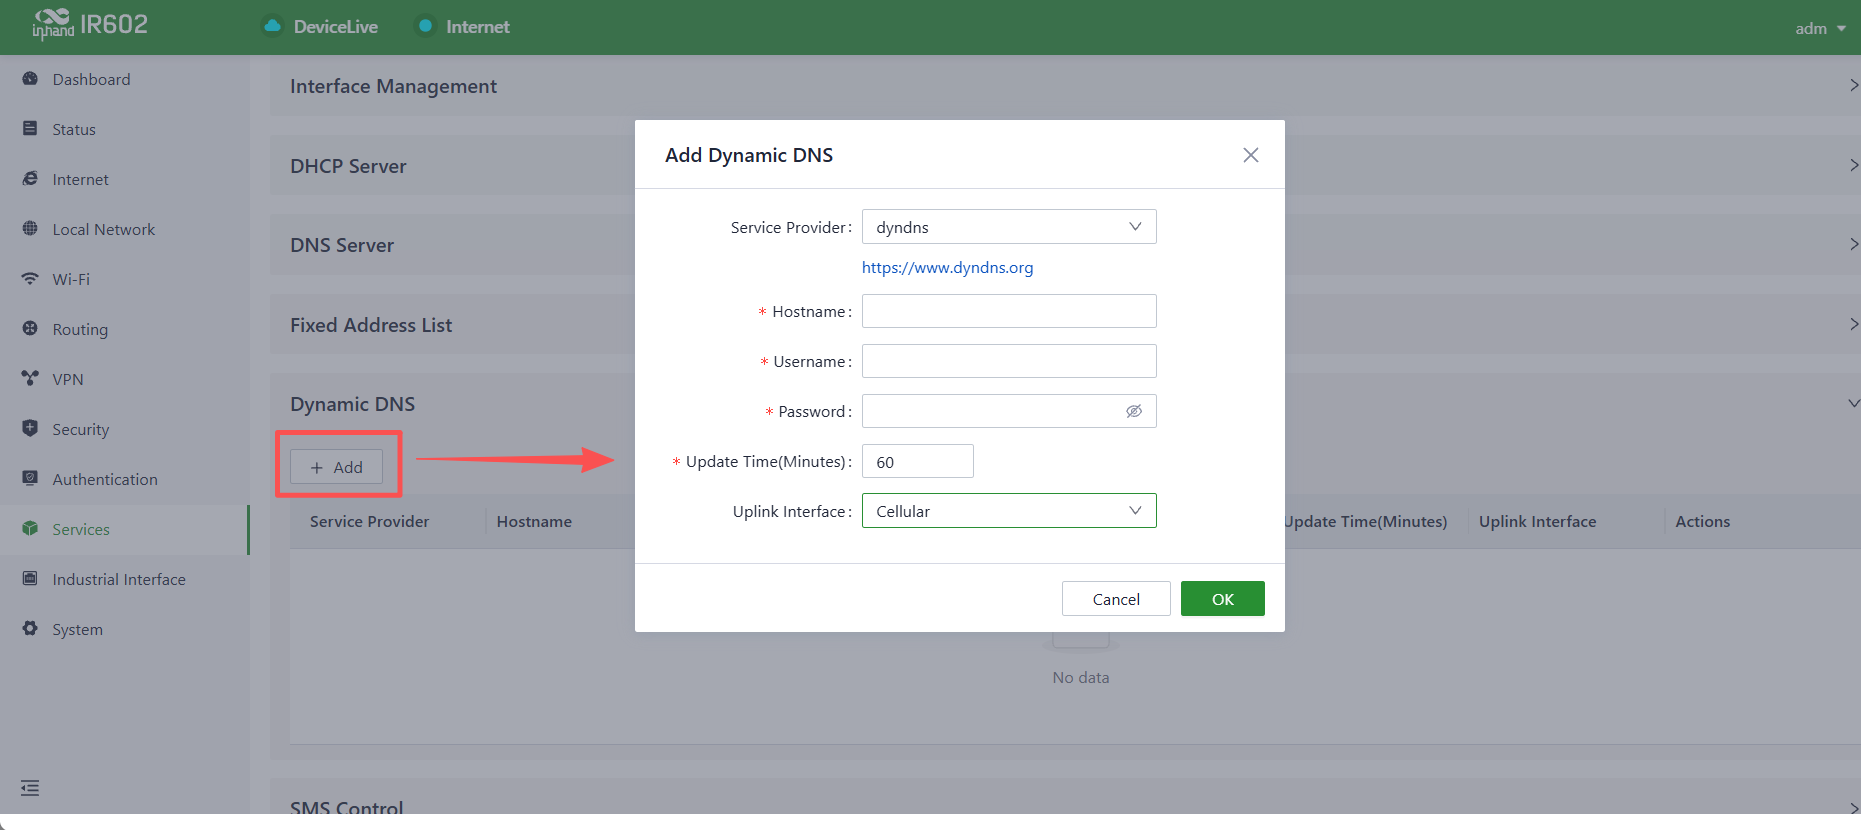This screenshot has height=830, width=1861.
Task: Open the Service Provider dropdown
Action: coord(1009,227)
